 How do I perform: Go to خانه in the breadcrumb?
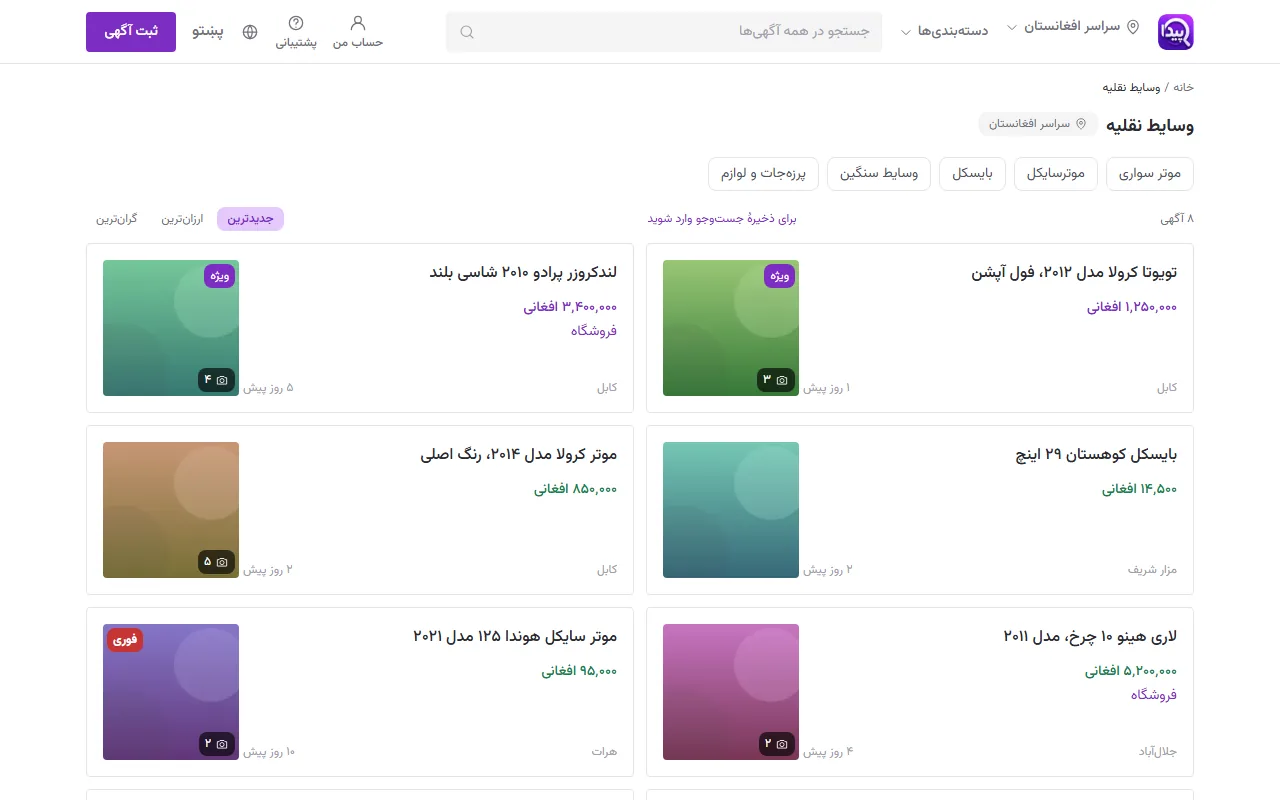pos(1183,87)
